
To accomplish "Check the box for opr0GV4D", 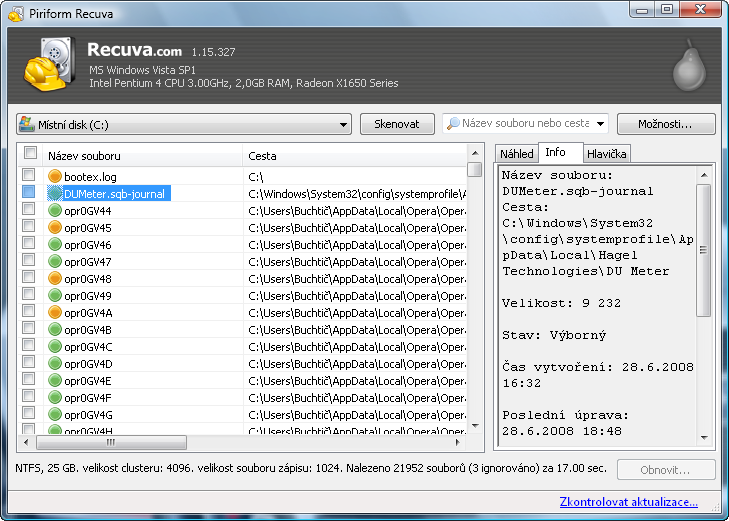I will tap(29, 362).
